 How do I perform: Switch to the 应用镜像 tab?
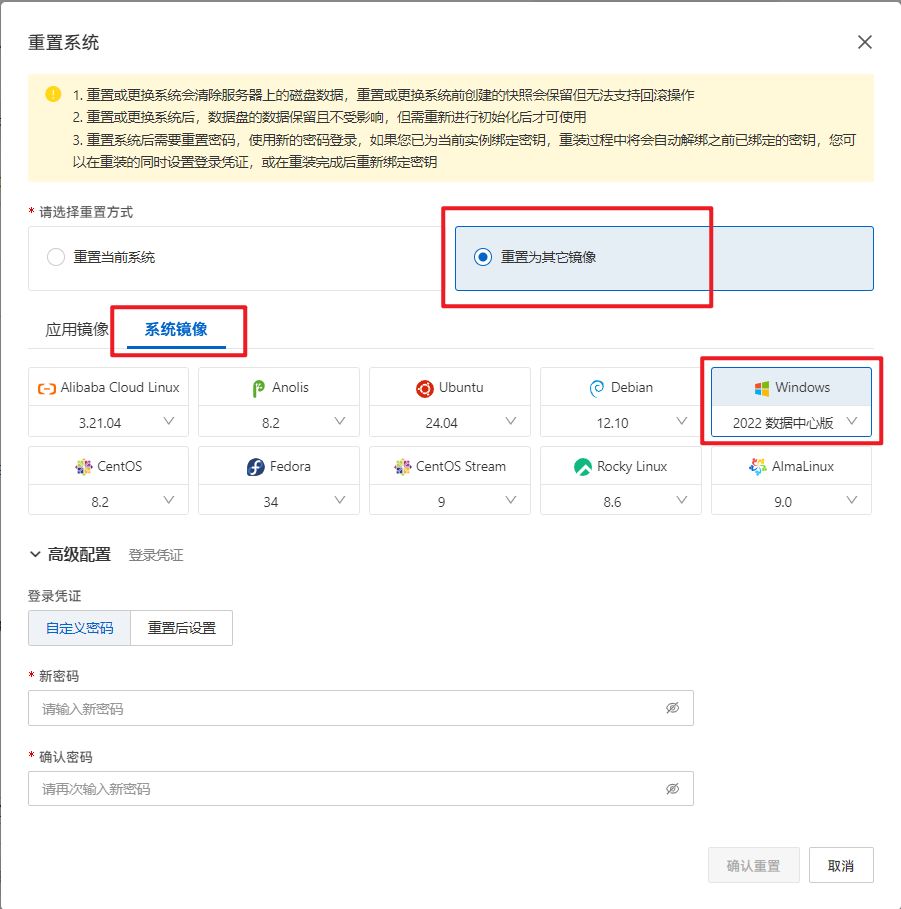click(x=77, y=329)
